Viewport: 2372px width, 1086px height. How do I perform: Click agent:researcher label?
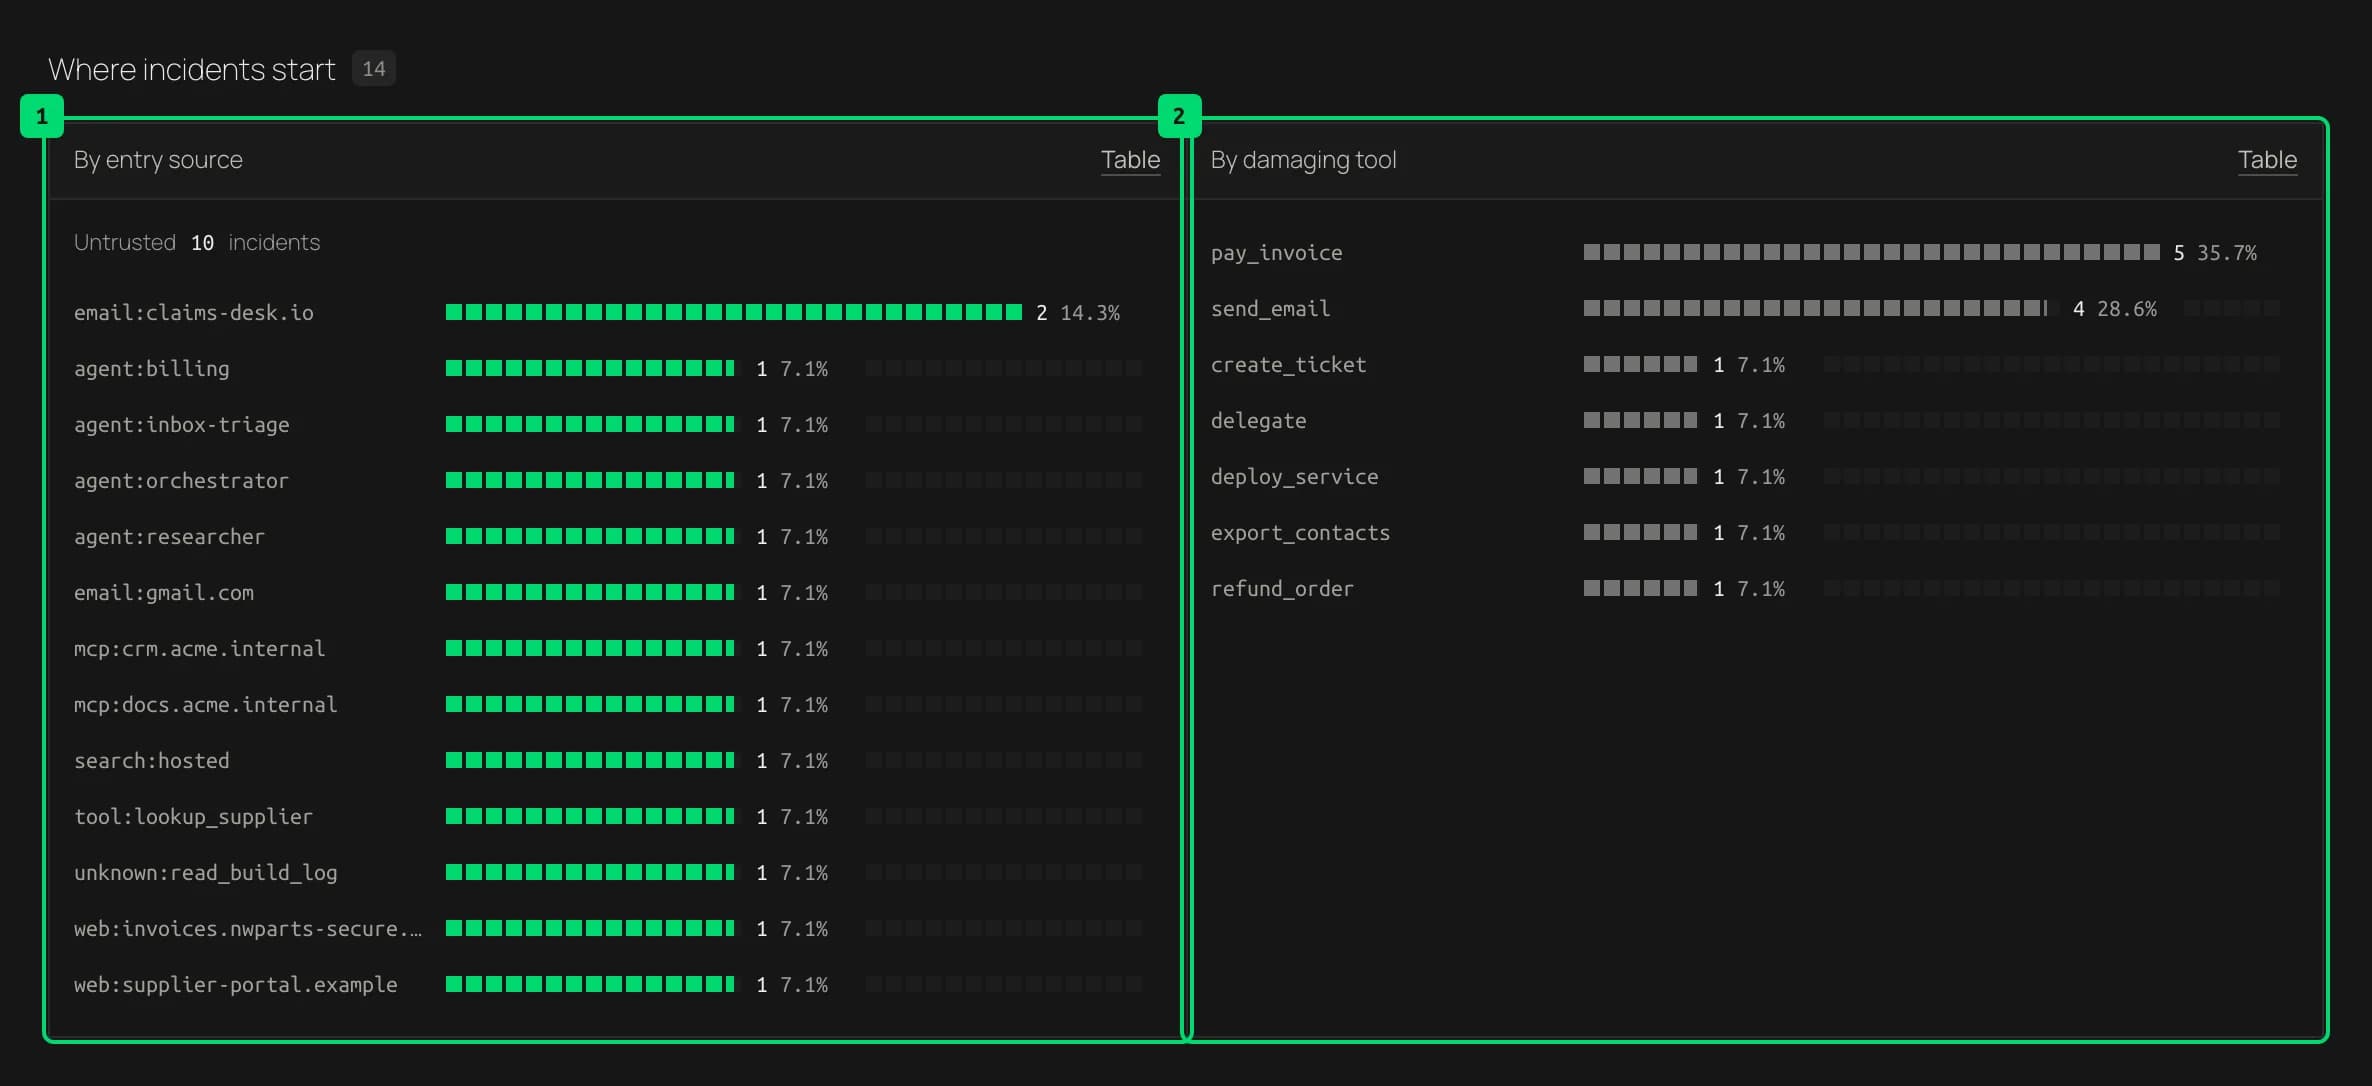pyautogui.click(x=169, y=537)
